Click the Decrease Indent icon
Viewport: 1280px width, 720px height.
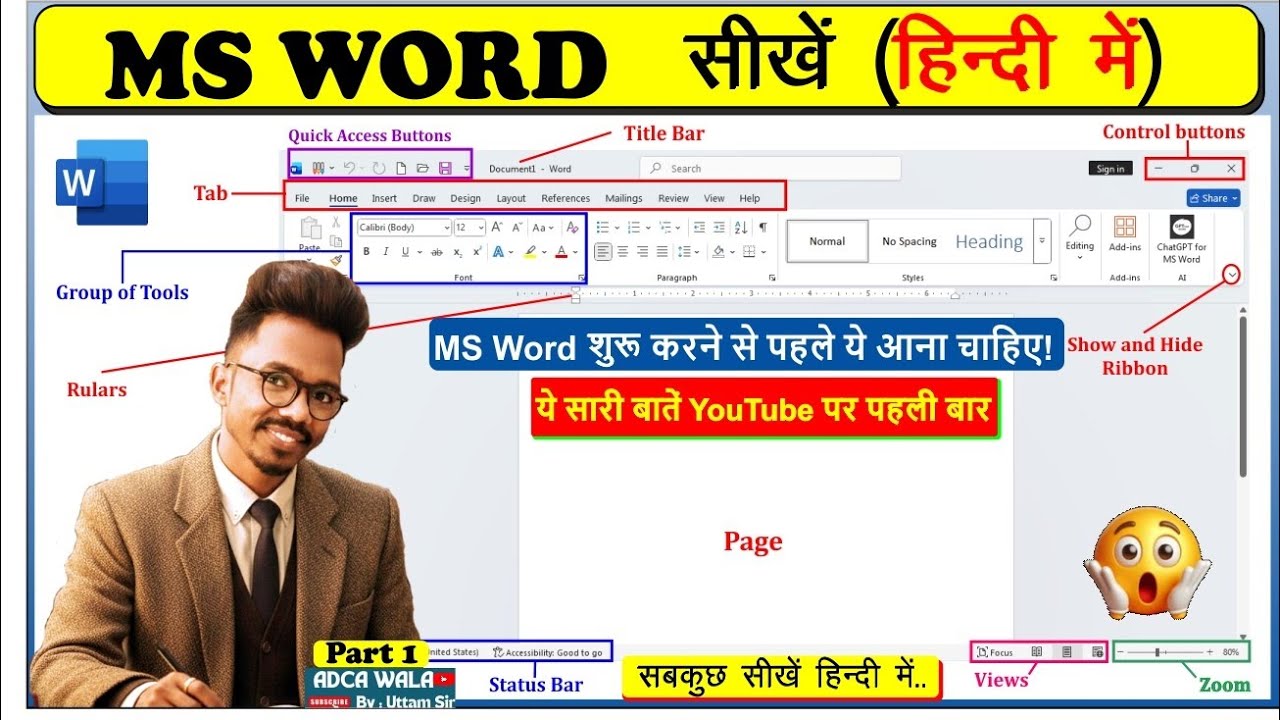699,227
